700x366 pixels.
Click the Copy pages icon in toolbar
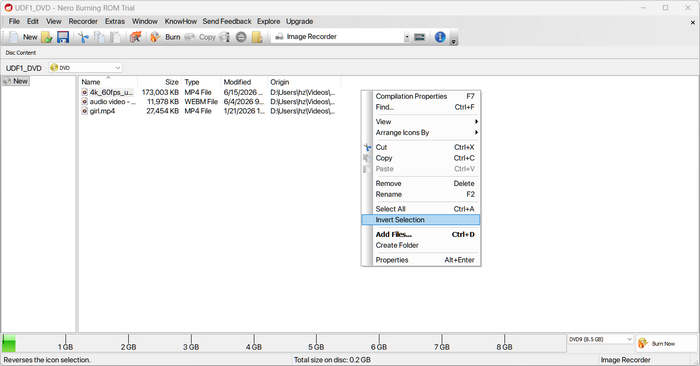pyautogui.click(x=99, y=37)
